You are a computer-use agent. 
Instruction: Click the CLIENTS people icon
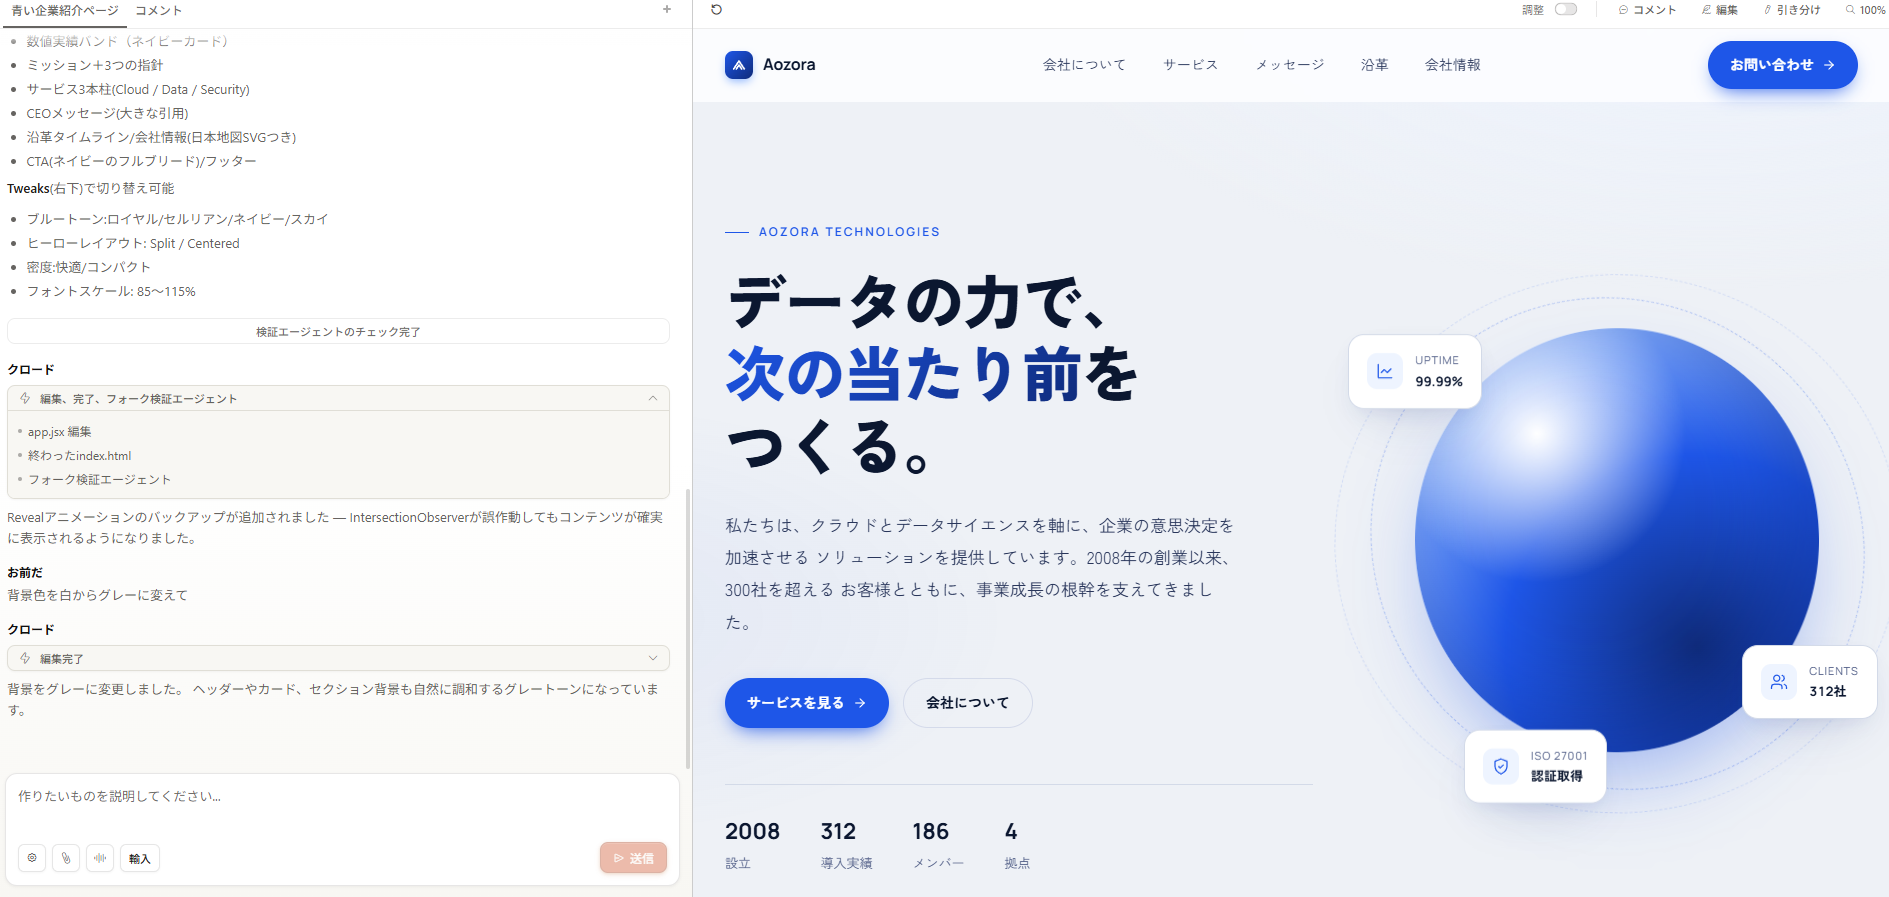[1779, 682]
